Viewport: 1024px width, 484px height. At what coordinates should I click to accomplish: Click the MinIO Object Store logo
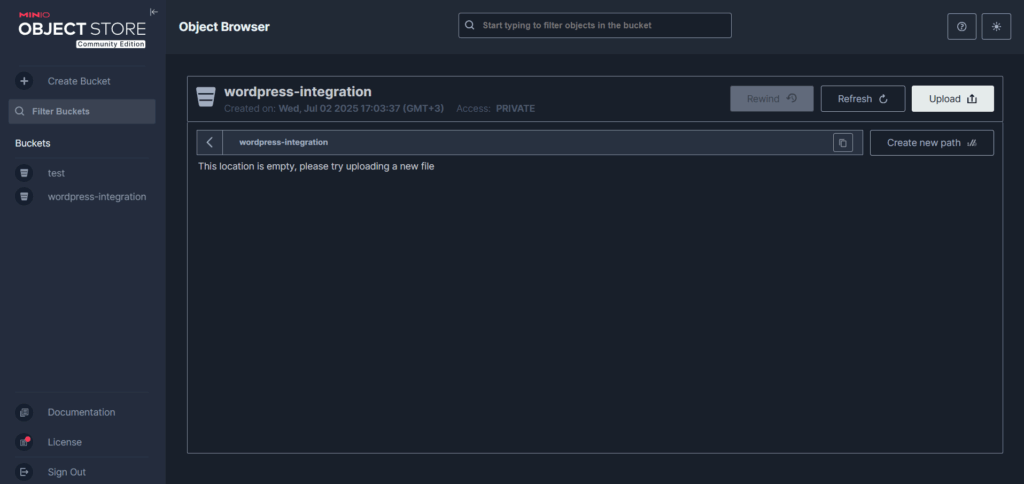click(x=82, y=29)
